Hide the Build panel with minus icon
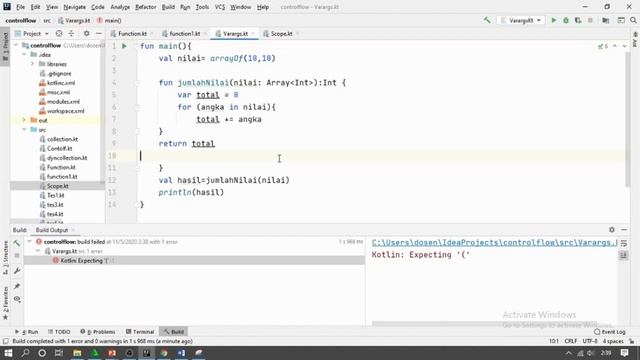 coord(624,230)
